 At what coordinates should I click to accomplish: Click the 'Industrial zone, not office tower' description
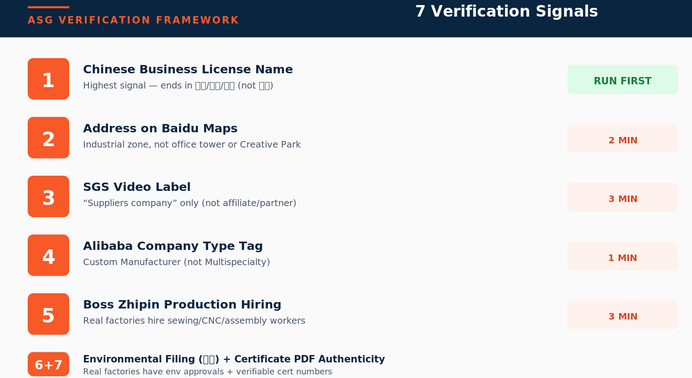(x=192, y=145)
